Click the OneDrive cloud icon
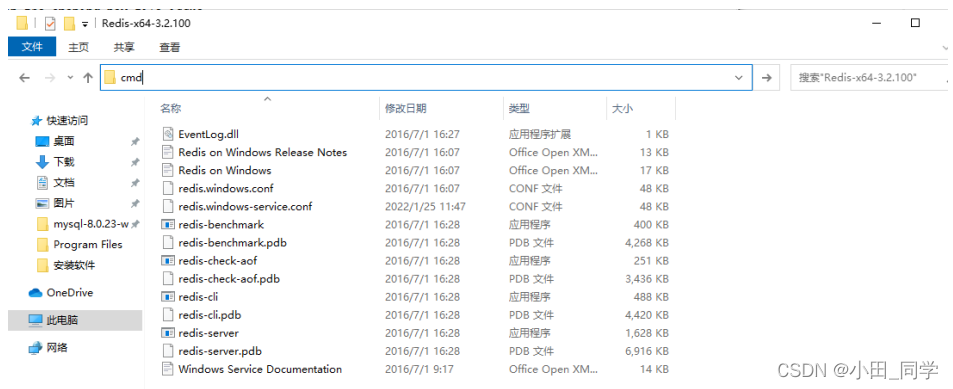 (35, 293)
